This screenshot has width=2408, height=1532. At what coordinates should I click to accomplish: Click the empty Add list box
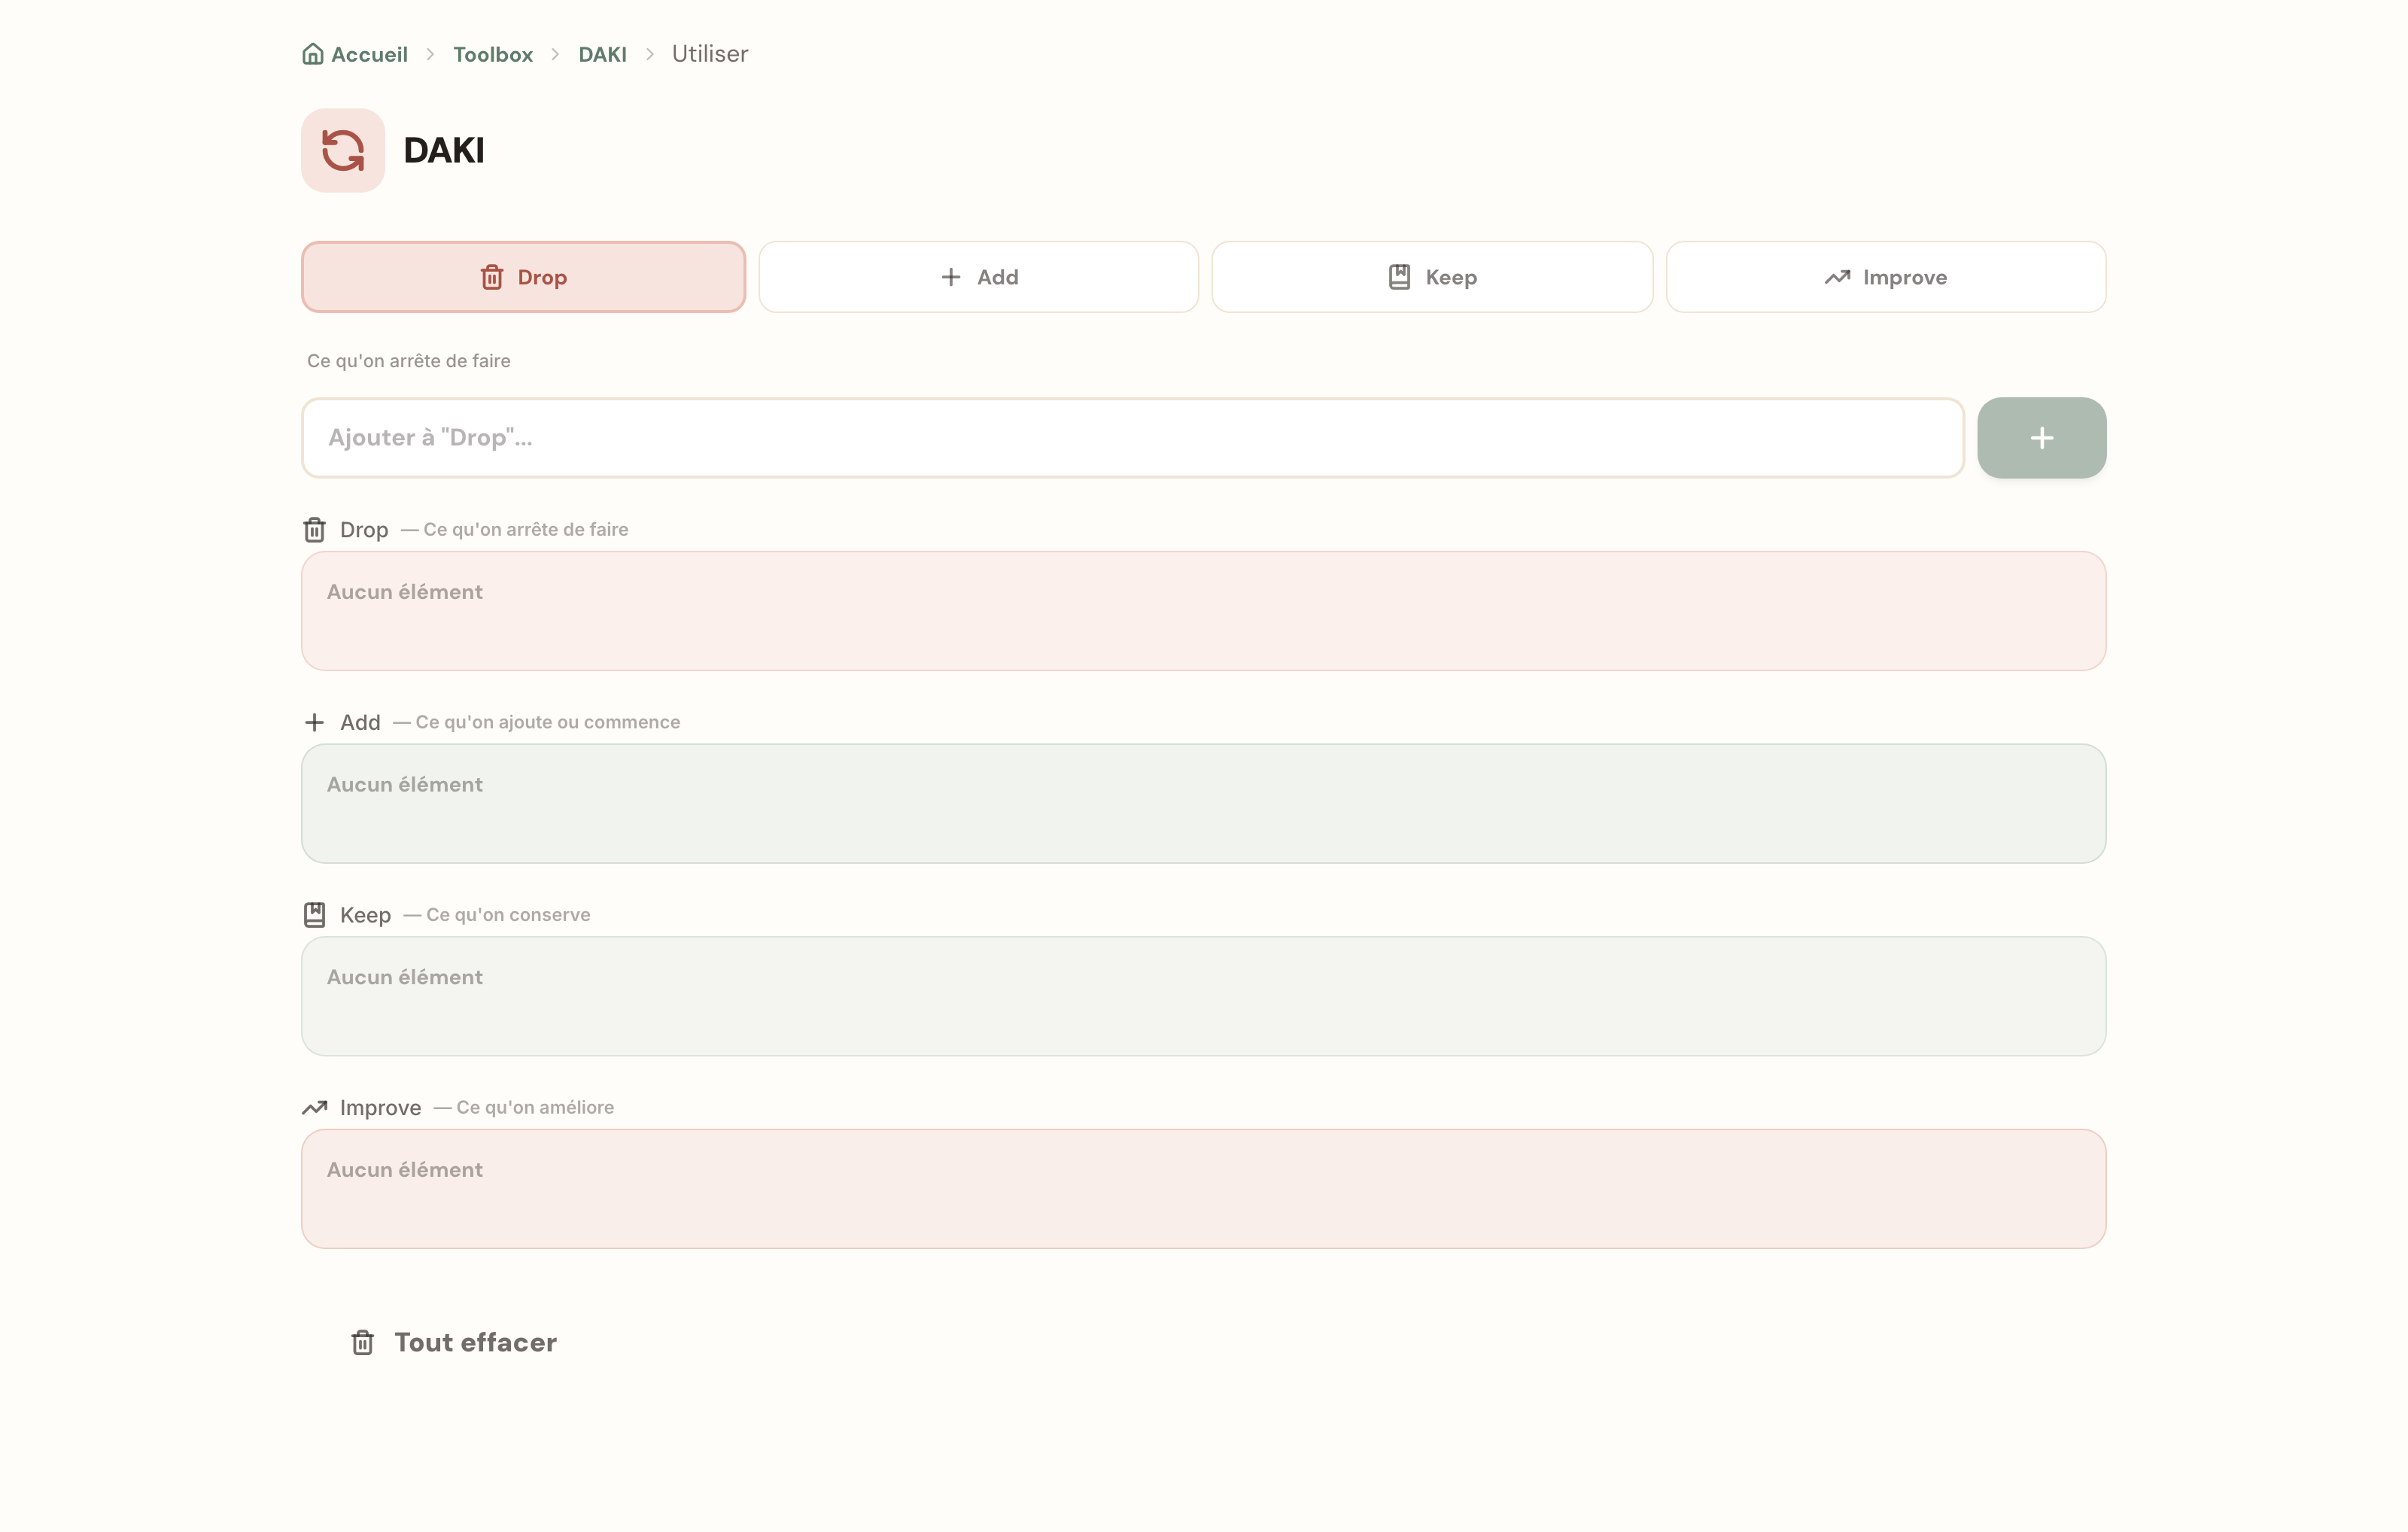pos(1204,804)
